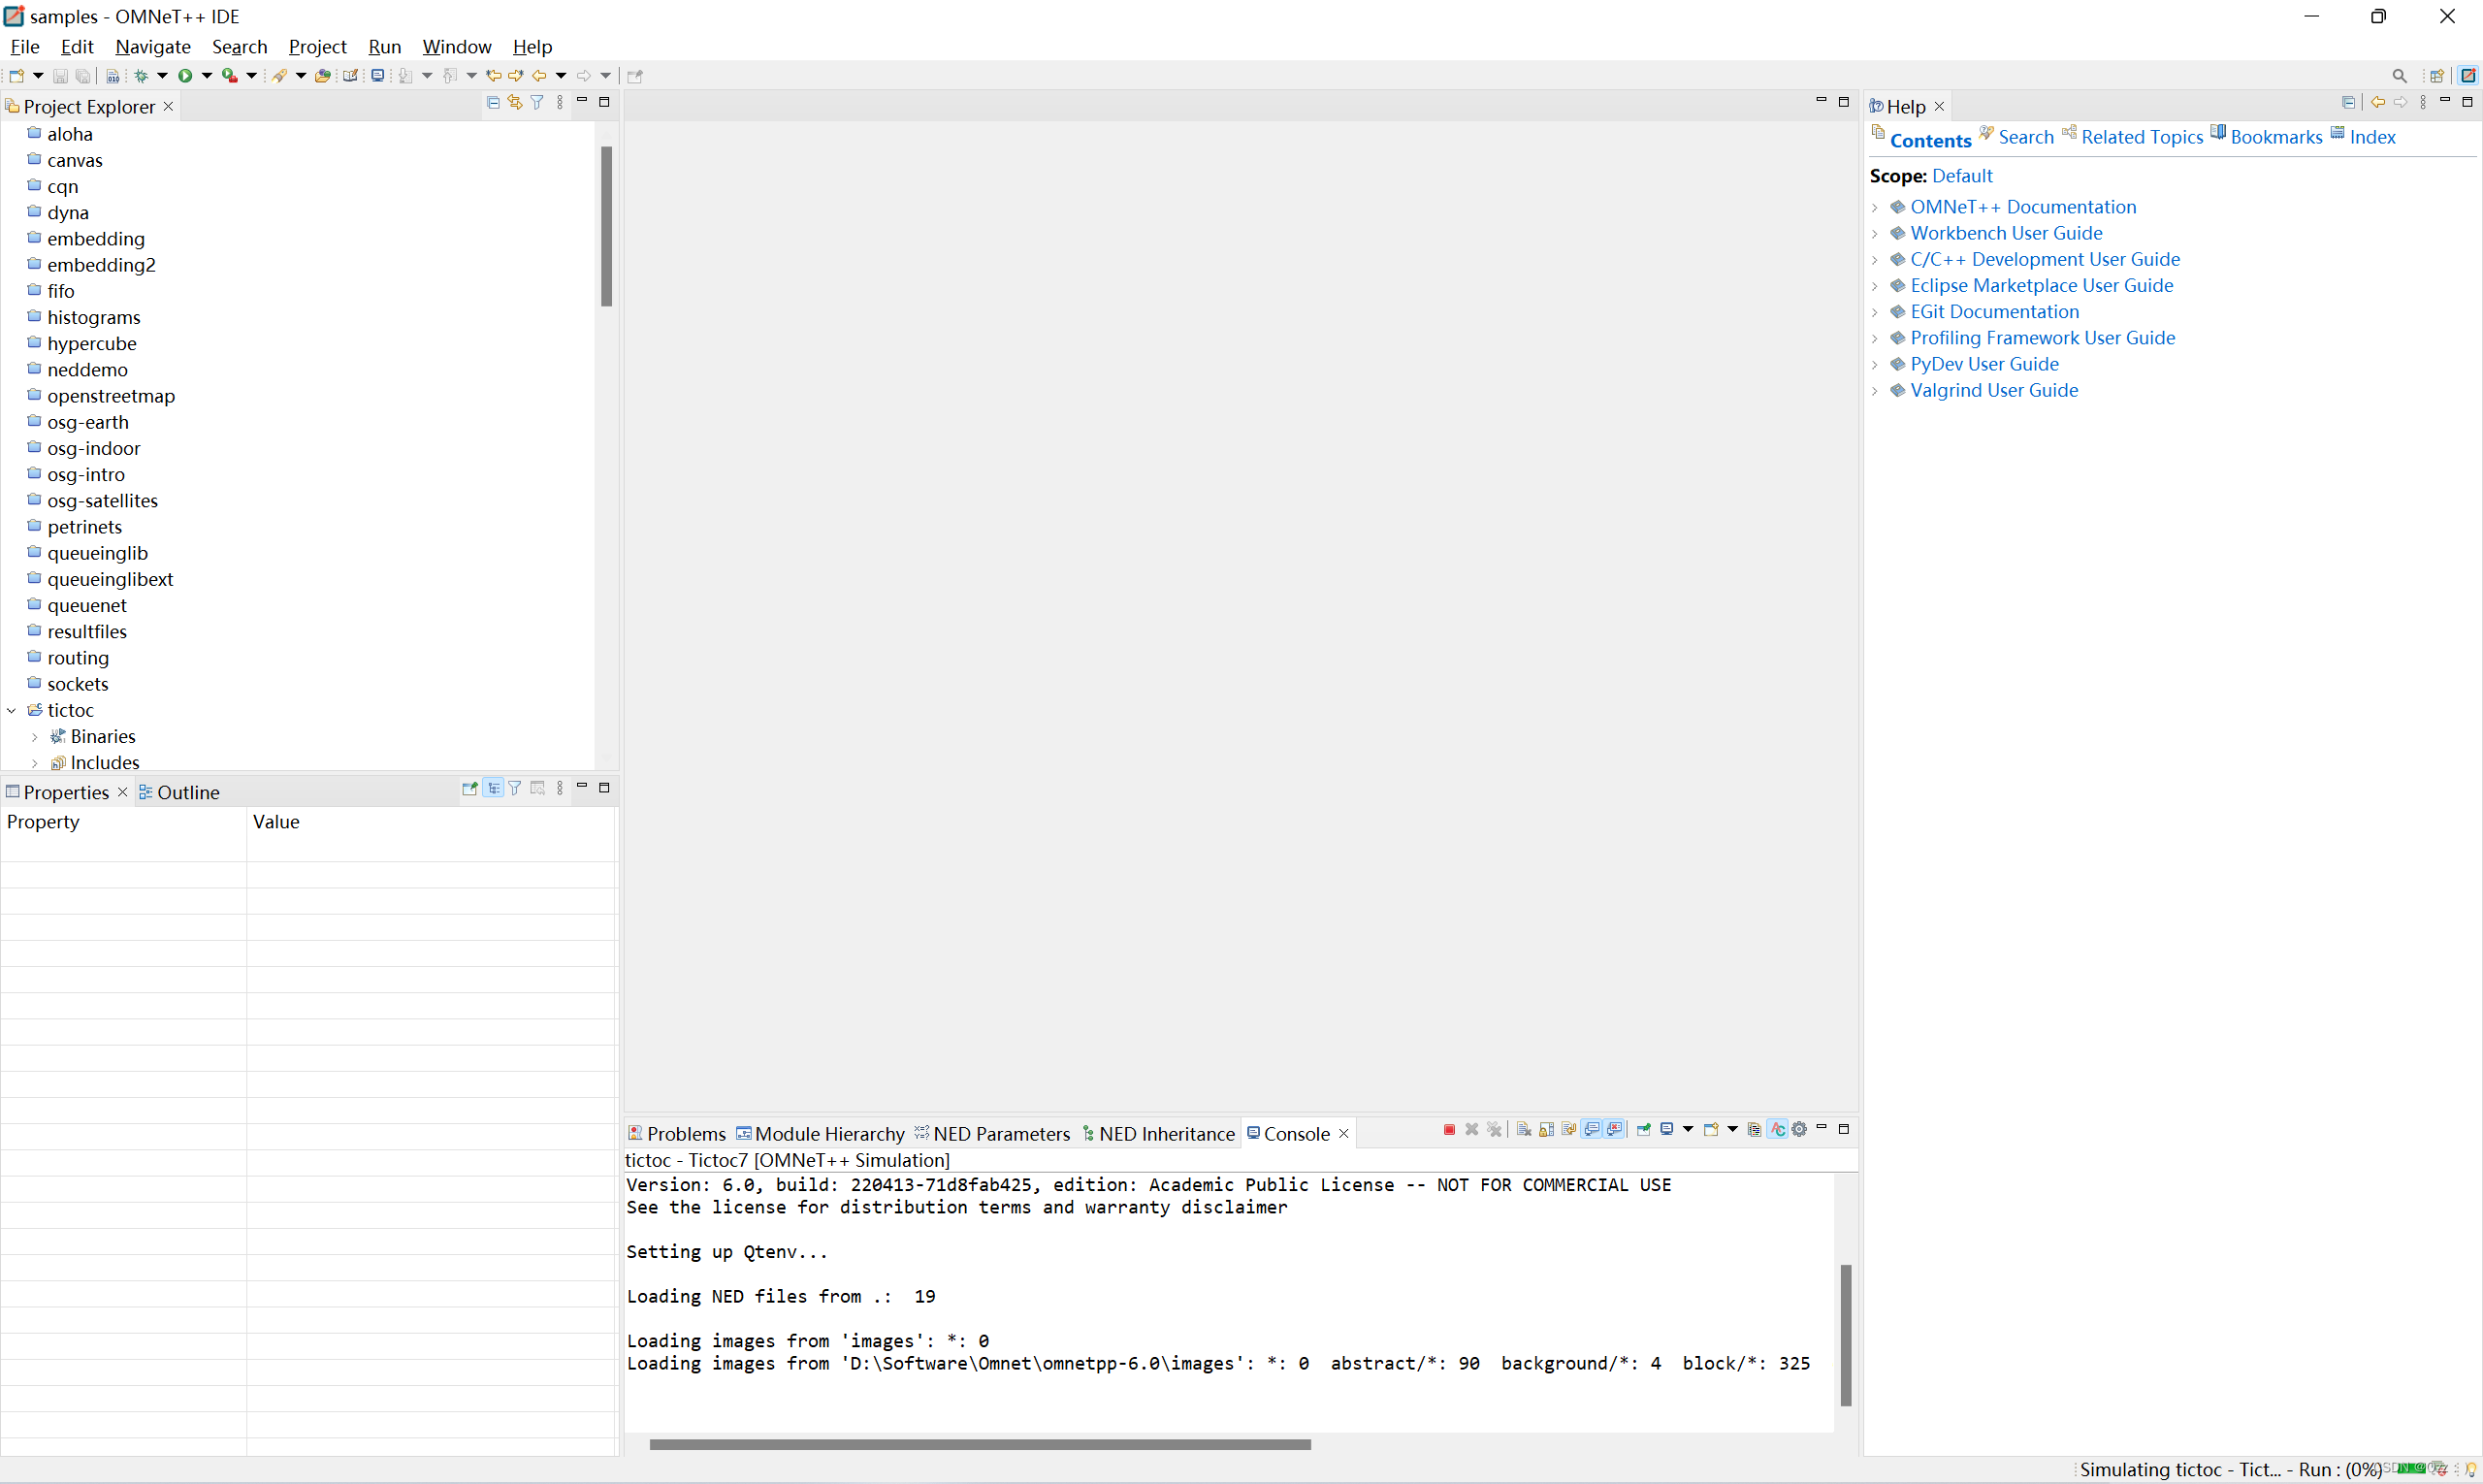Open the Project menu
The width and height of the screenshot is (2483, 1484).
click(x=317, y=47)
